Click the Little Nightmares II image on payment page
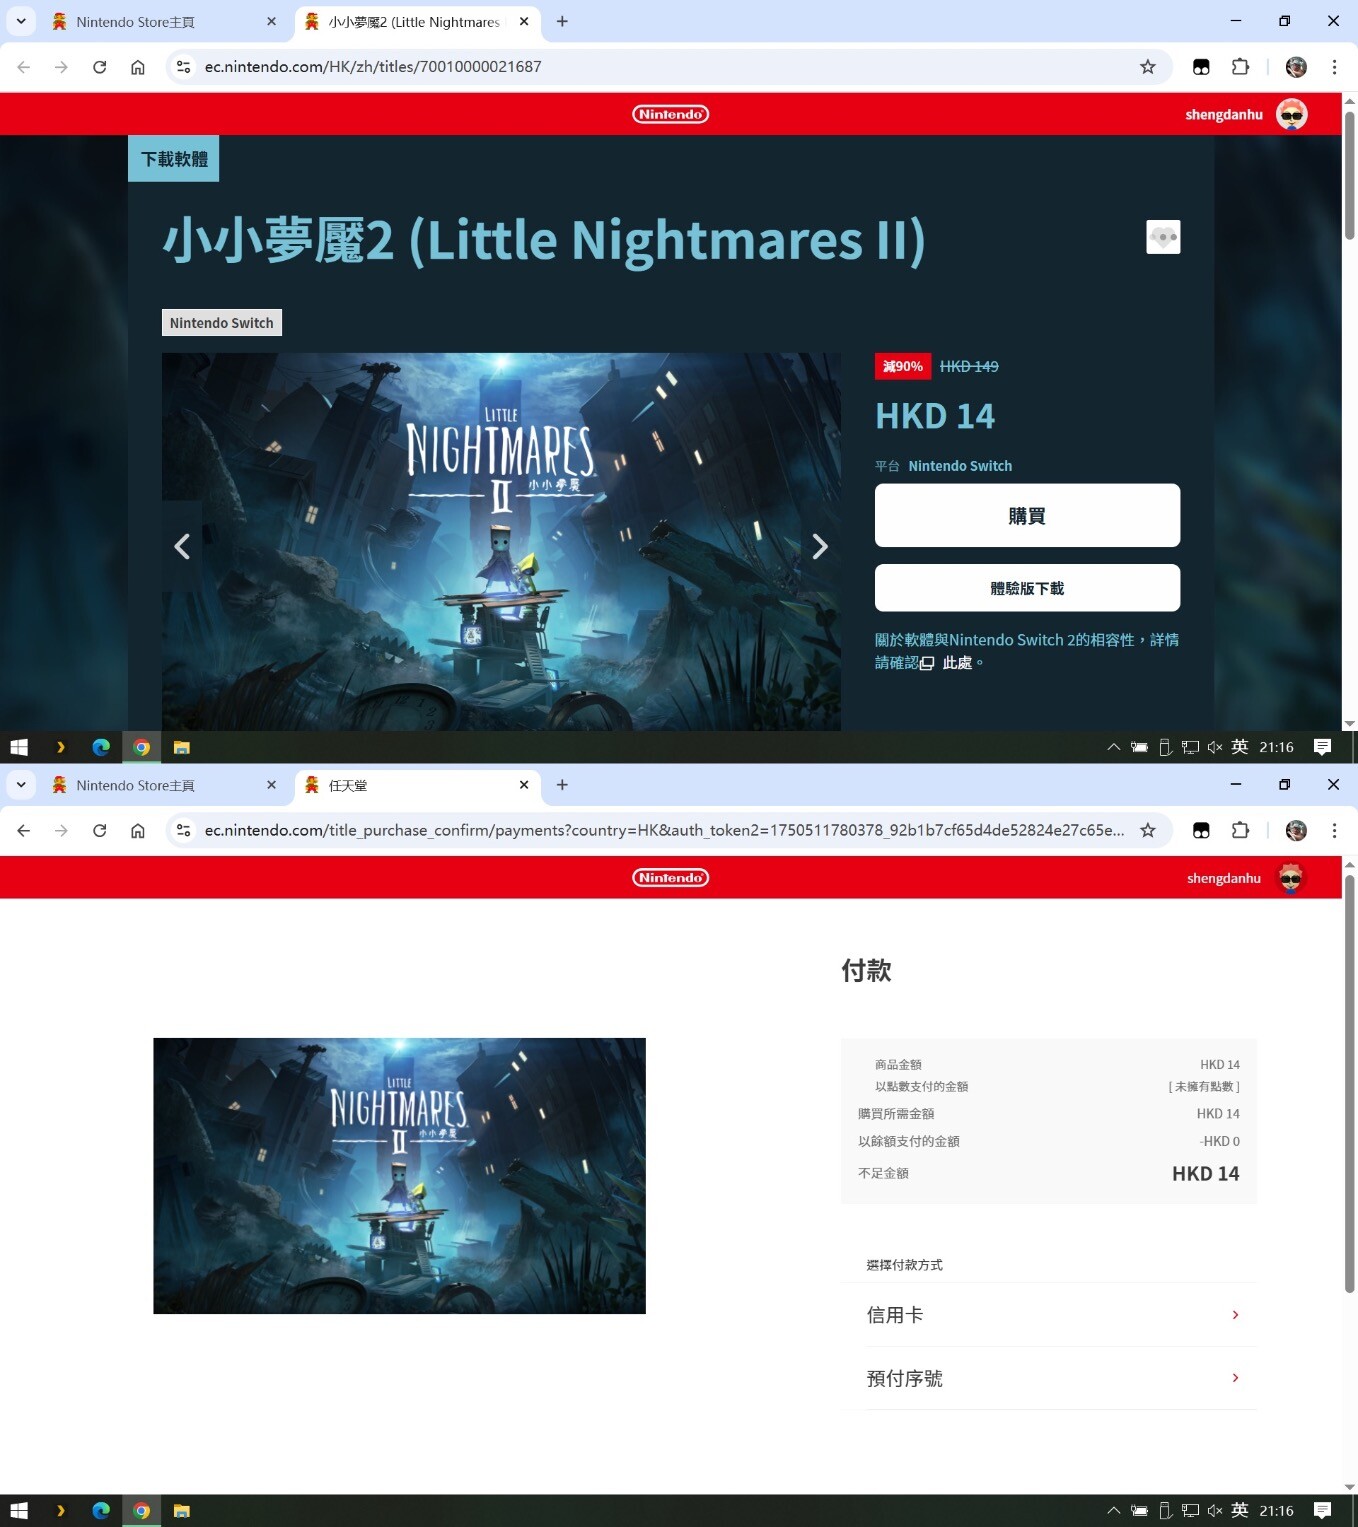The width and height of the screenshot is (1358, 1527). [x=399, y=1176]
